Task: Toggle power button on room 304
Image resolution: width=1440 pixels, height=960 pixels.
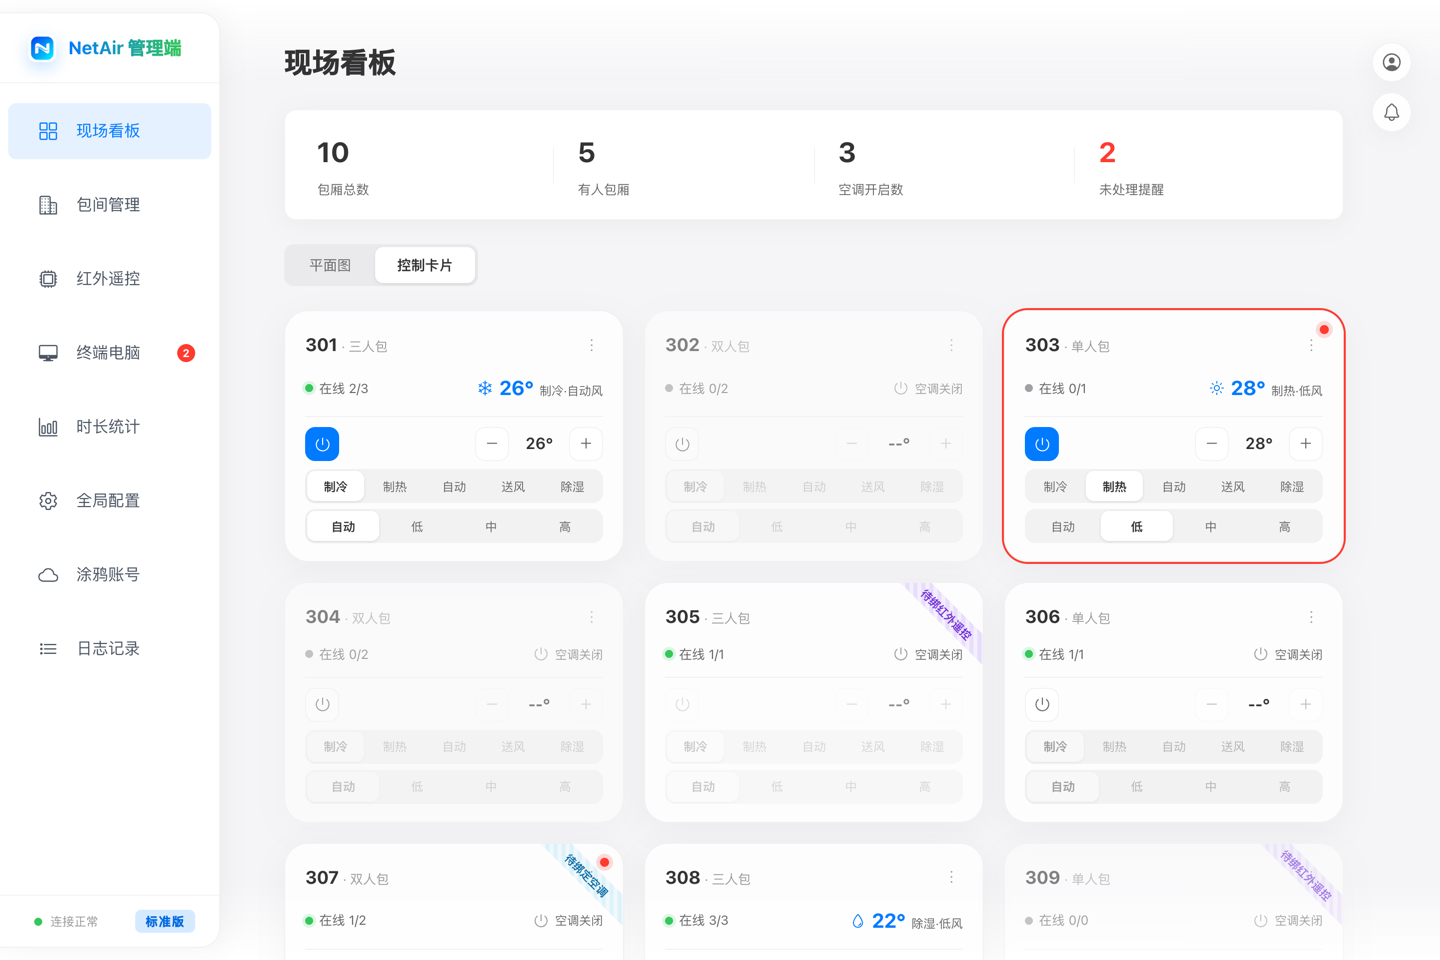Action: point(322,704)
